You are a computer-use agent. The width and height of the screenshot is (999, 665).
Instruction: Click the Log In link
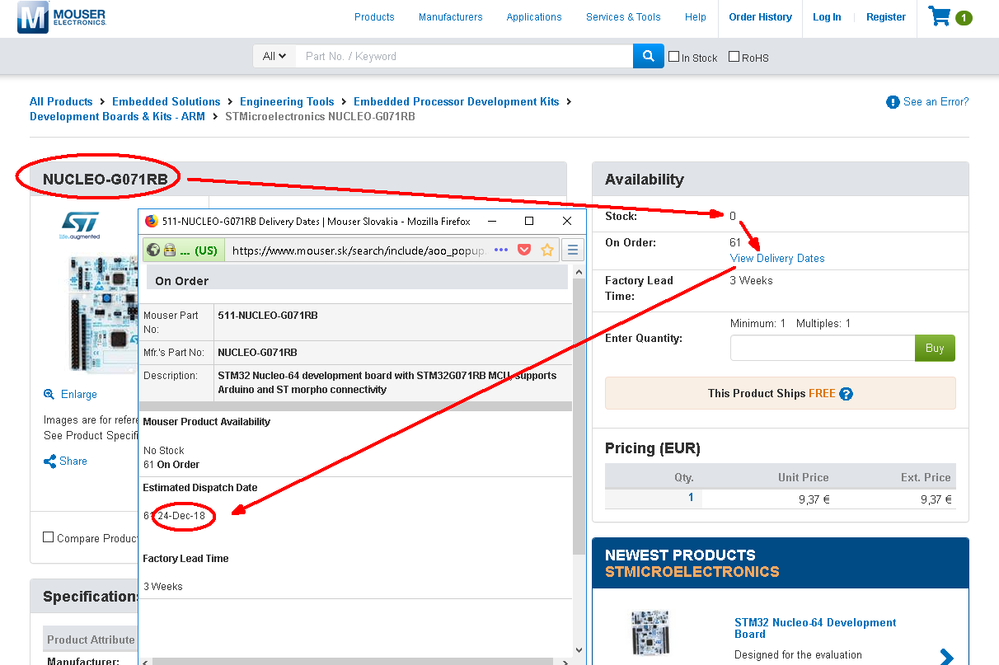pyautogui.click(x=826, y=17)
